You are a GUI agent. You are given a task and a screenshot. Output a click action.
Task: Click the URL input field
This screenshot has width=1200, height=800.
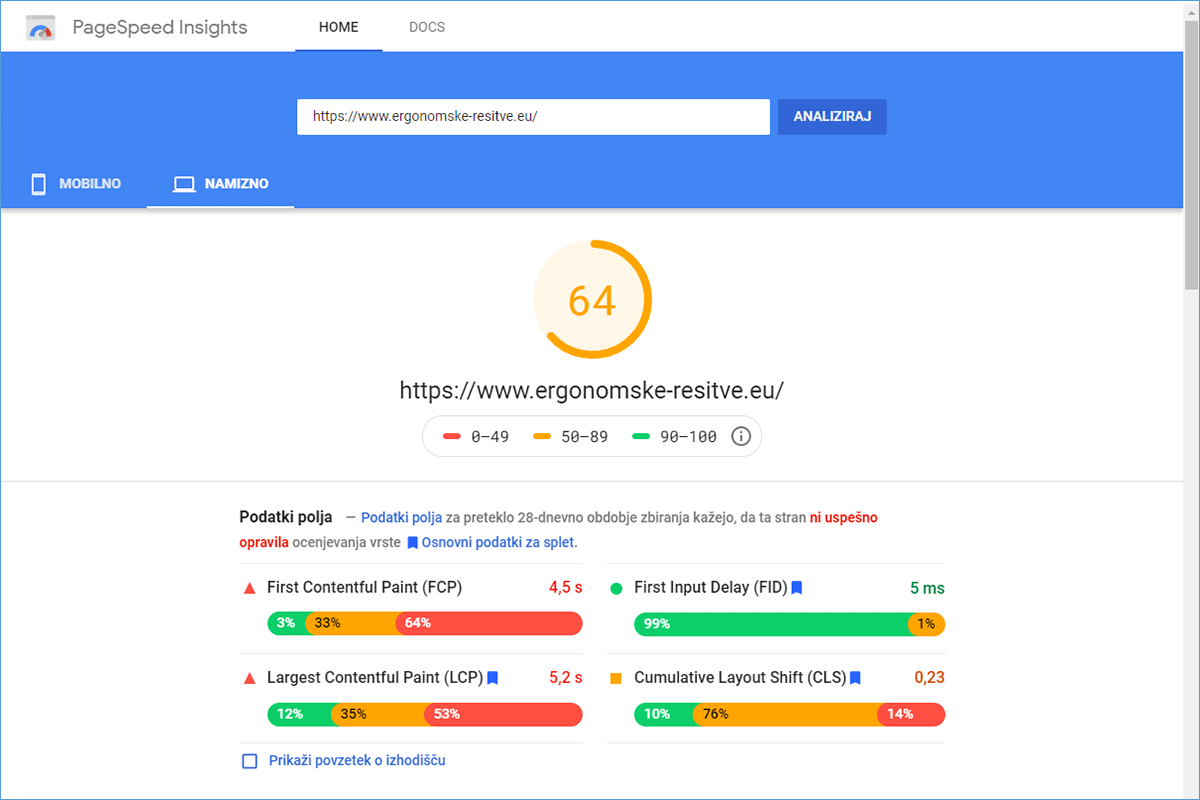point(532,116)
